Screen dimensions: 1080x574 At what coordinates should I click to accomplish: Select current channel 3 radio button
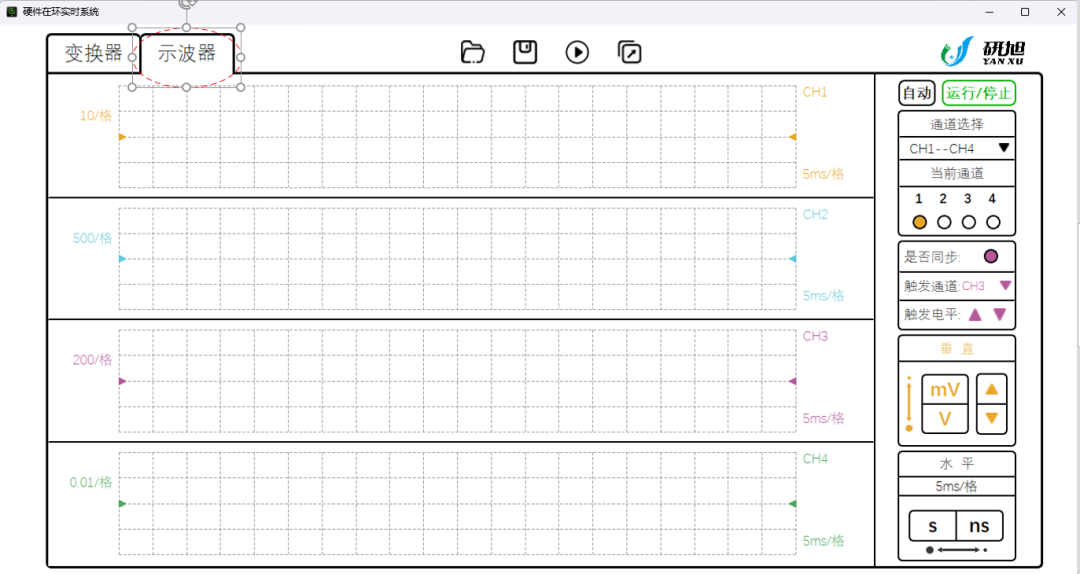pyautogui.click(x=968, y=222)
